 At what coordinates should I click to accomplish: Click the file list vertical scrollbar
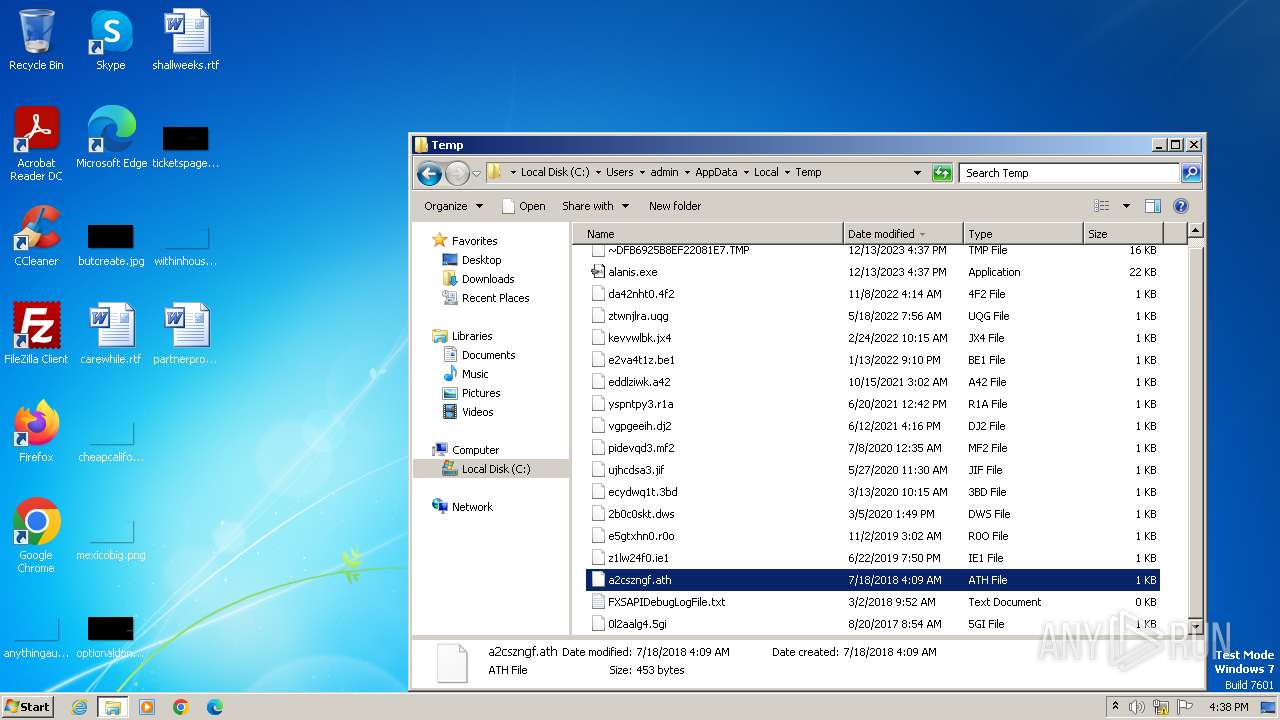(1194, 428)
